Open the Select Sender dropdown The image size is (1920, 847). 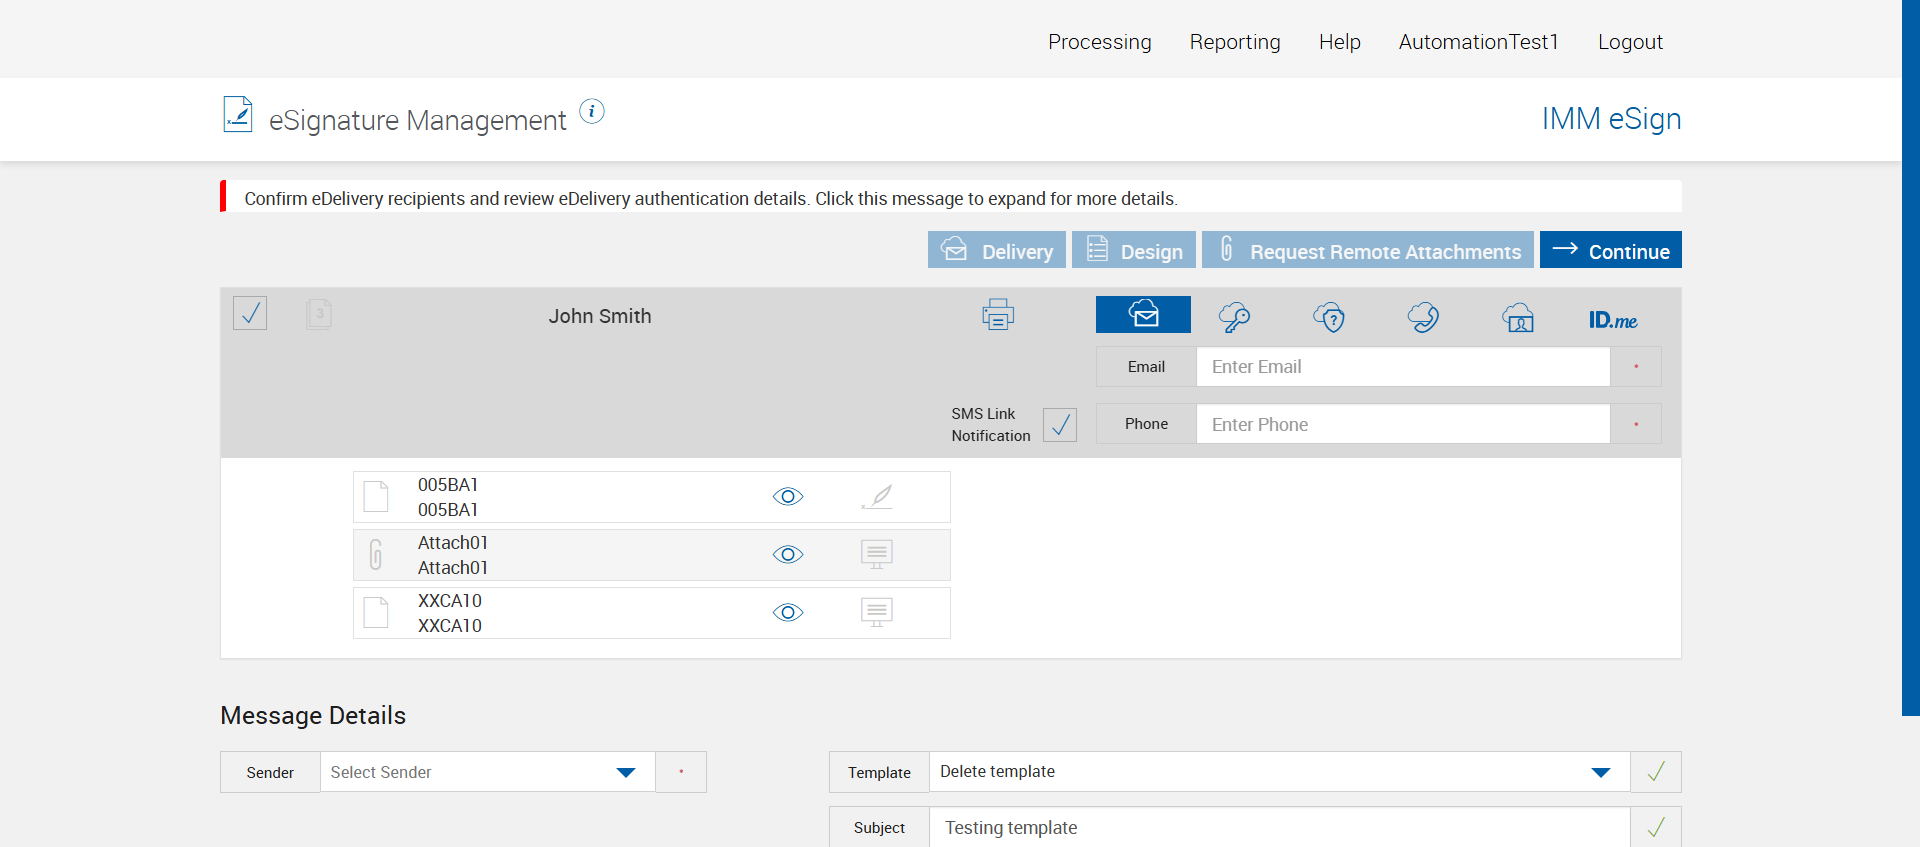487,772
